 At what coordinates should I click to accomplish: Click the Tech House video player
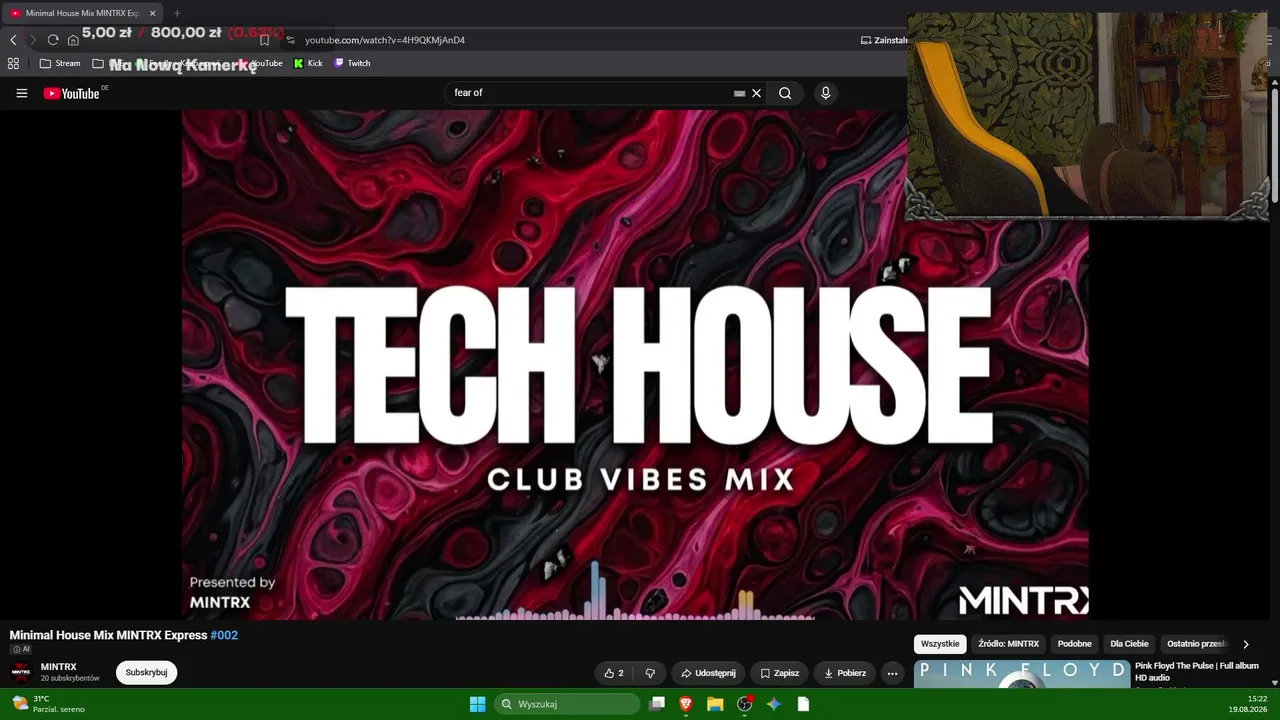tap(635, 365)
